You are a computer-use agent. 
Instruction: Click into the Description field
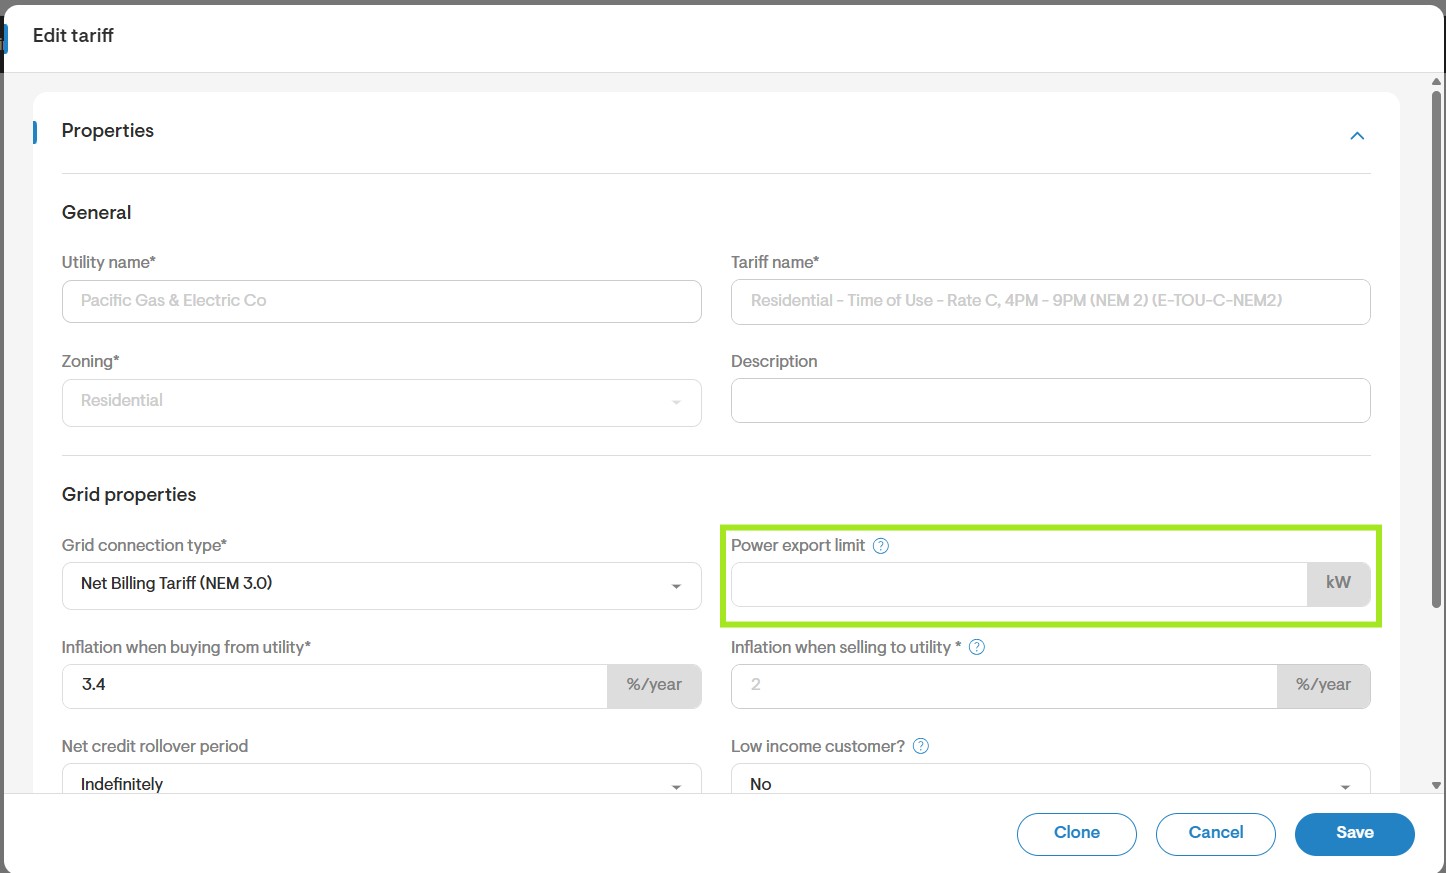(x=1050, y=400)
